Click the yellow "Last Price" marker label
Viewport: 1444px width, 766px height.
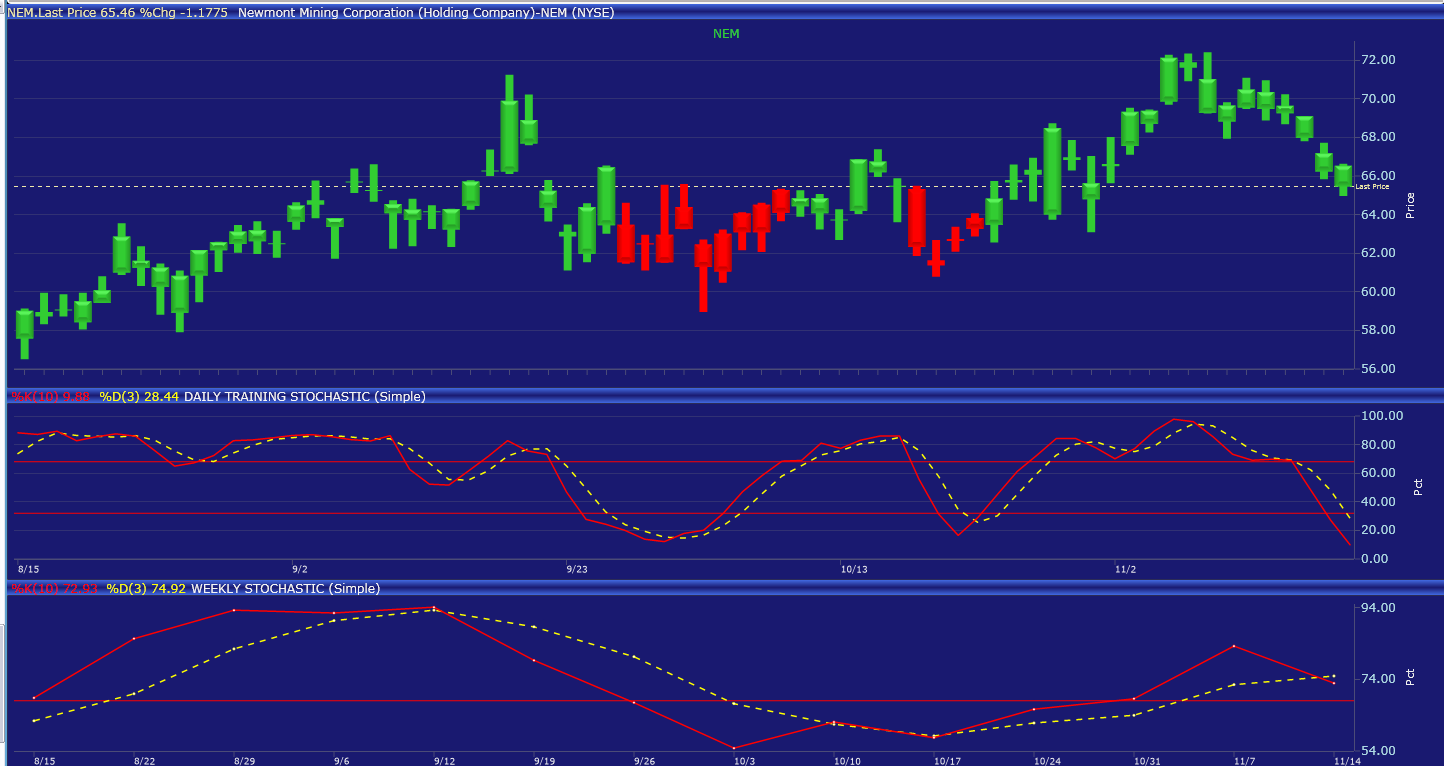[1372, 187]
